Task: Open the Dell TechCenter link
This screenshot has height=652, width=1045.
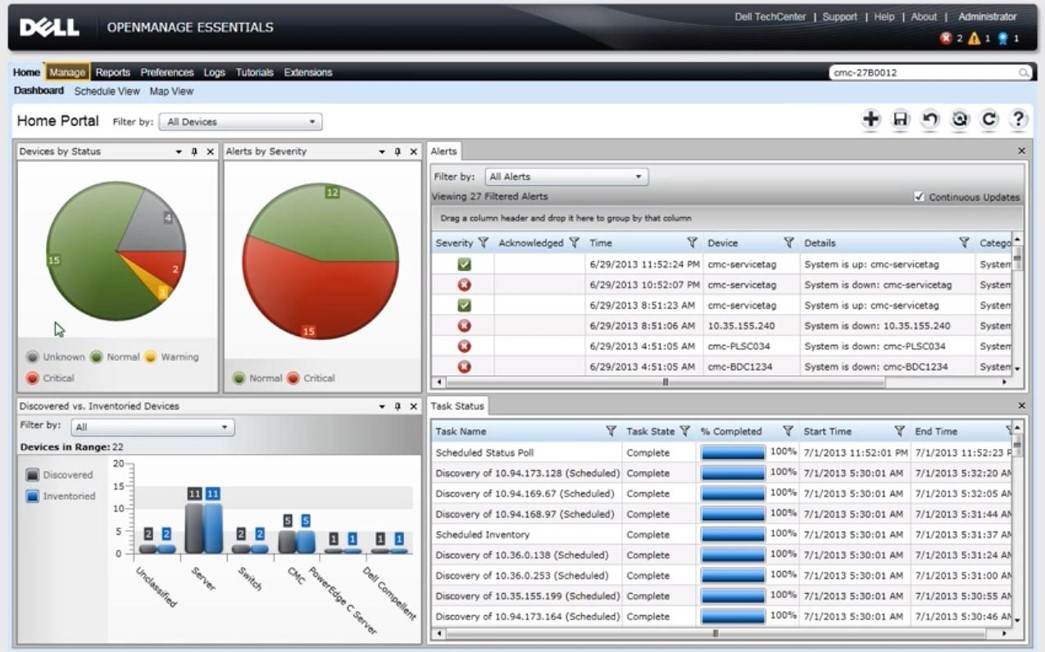Action: (770, 17)
